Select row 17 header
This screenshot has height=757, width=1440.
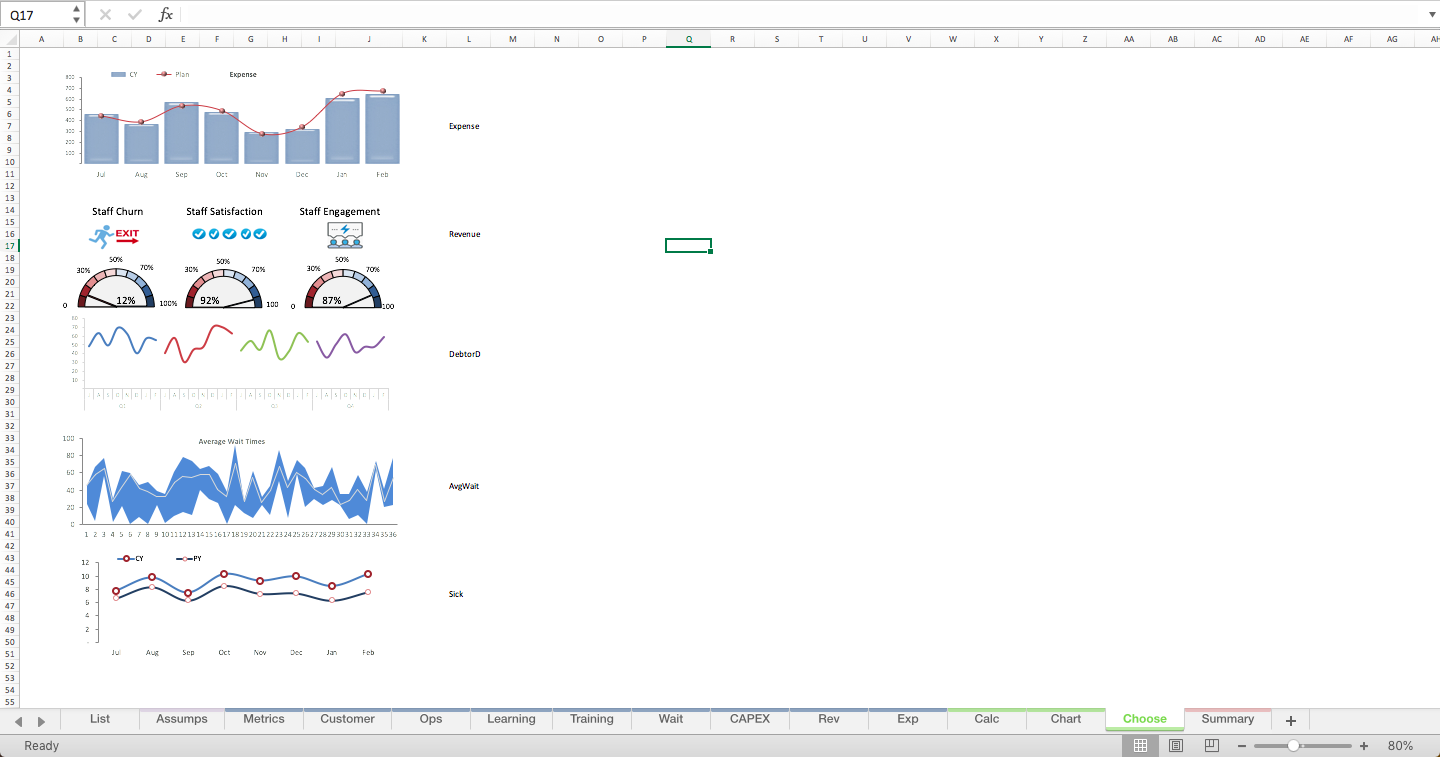click(x=9, y=246)
